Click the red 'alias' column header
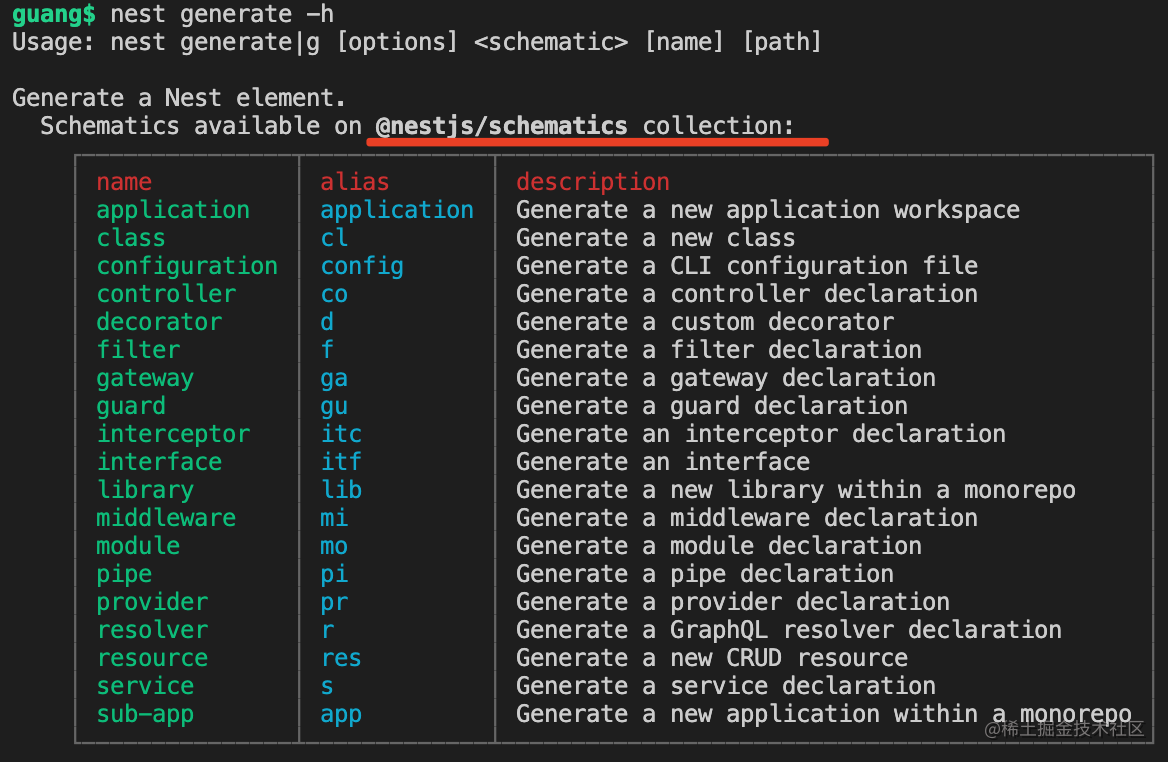Viewport: 1168px width, 762px height. pos(355,182)
